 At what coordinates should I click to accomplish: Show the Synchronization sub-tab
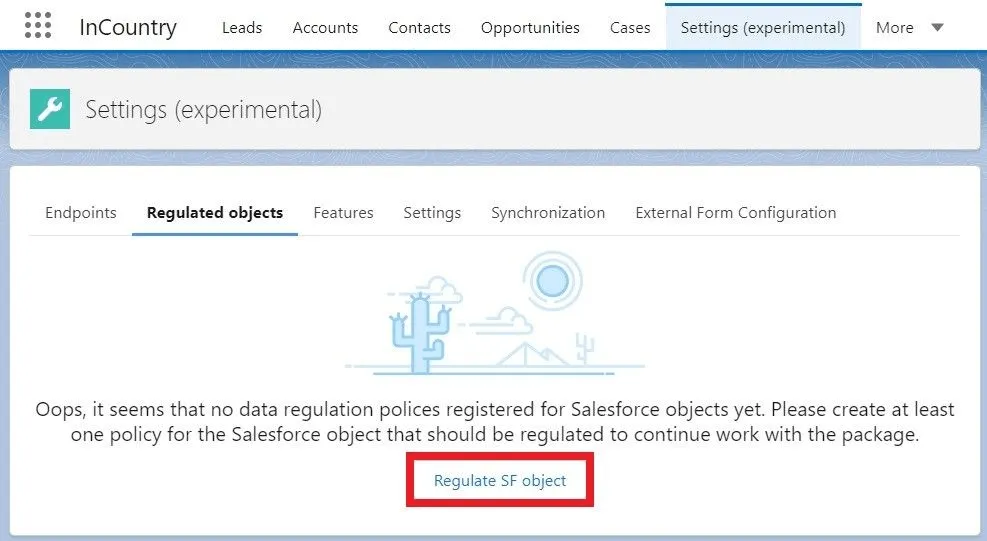[548, 213]
